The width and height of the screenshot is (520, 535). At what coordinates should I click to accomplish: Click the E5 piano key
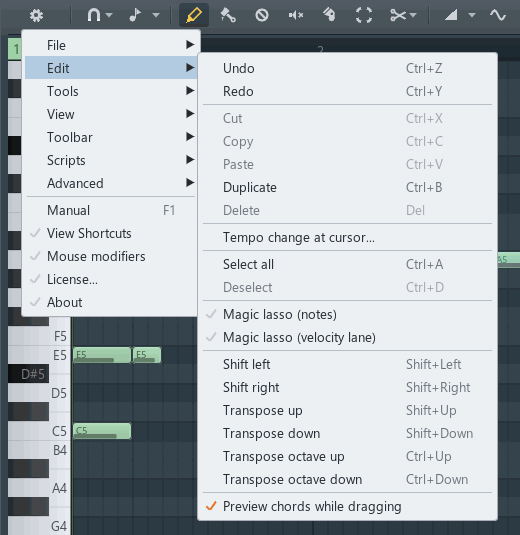click(x=39, y=355)
